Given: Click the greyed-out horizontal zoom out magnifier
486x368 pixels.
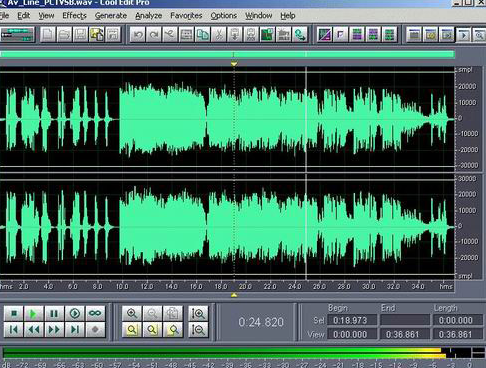Looking at the screenshot, I should pos(152,313).
